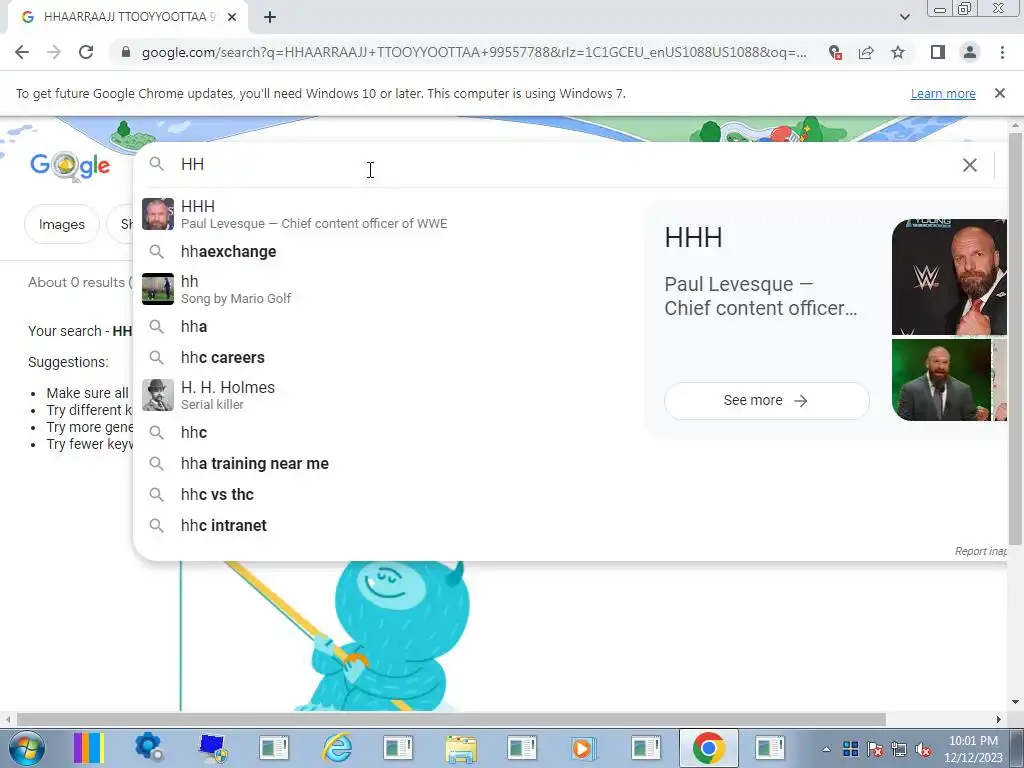This screenshot has width=1024, height=768.
Task: Click the See more button on HHH card
Action: [x=766, y=400]
